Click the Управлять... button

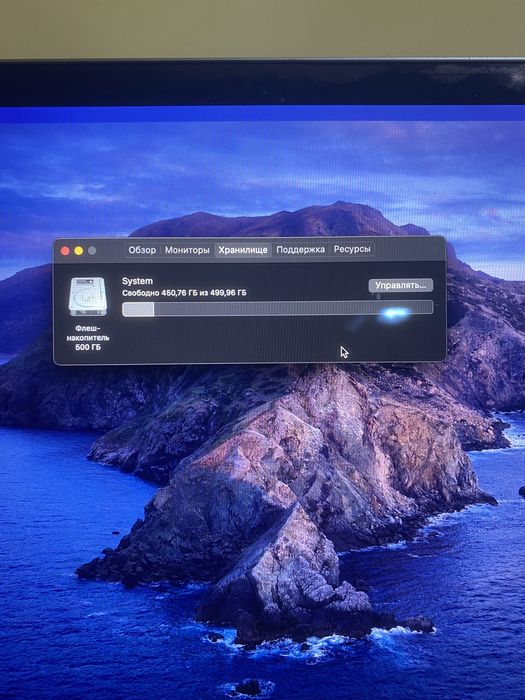point(400,285)
